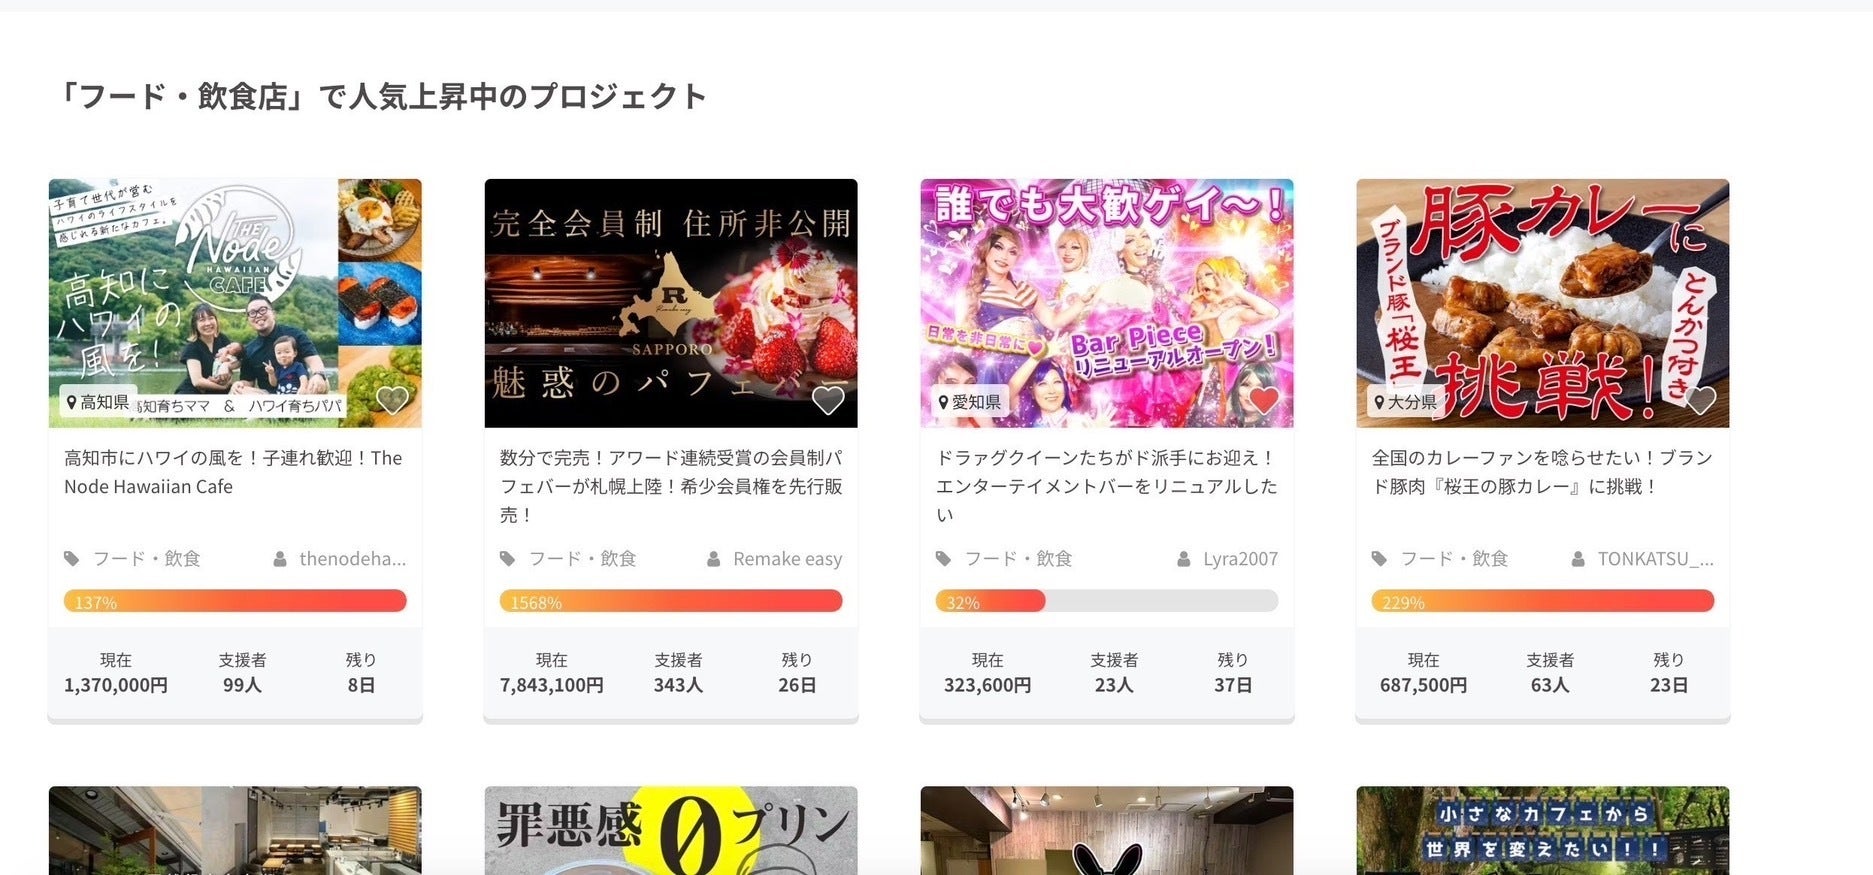The image size is (1873, 875).
Task: Open creator profile TONKATSU_...
Action: 1655,559
